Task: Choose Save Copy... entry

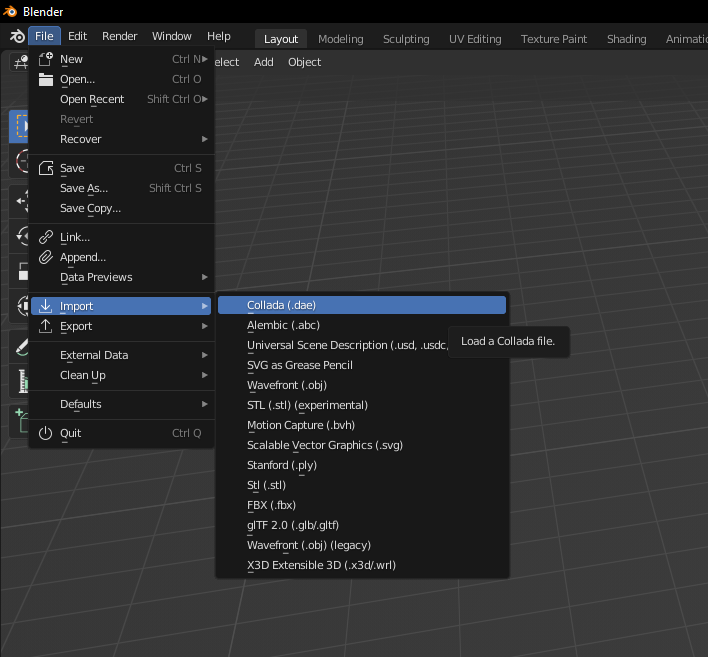Action: pos(121,208)
